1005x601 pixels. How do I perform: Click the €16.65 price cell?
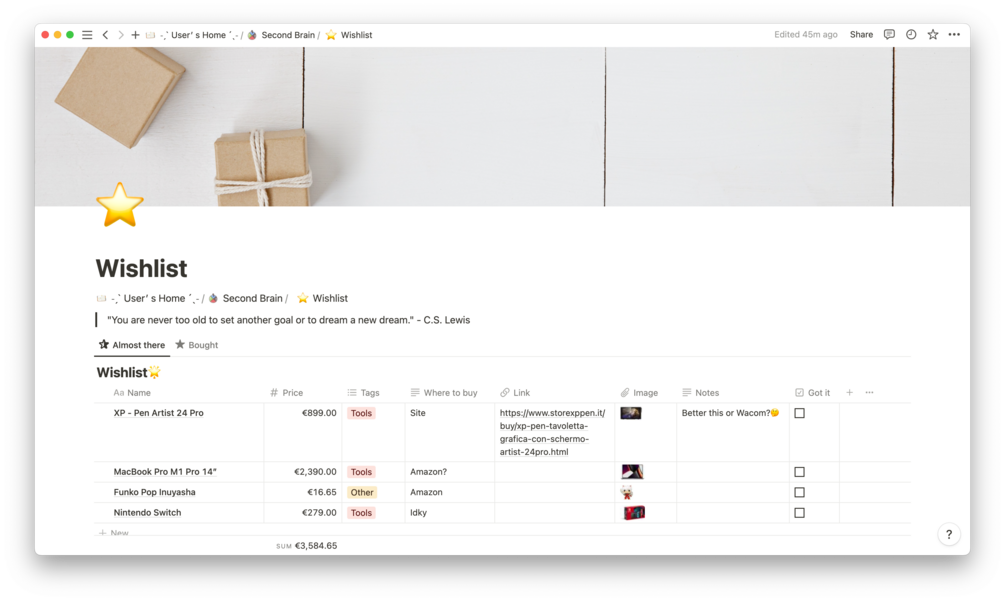pos(303,493)
